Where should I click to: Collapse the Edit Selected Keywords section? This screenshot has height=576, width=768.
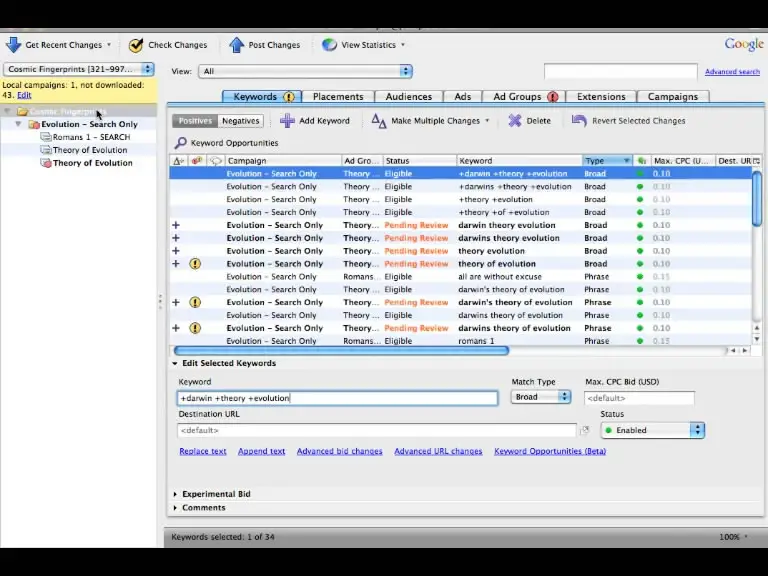175,363
